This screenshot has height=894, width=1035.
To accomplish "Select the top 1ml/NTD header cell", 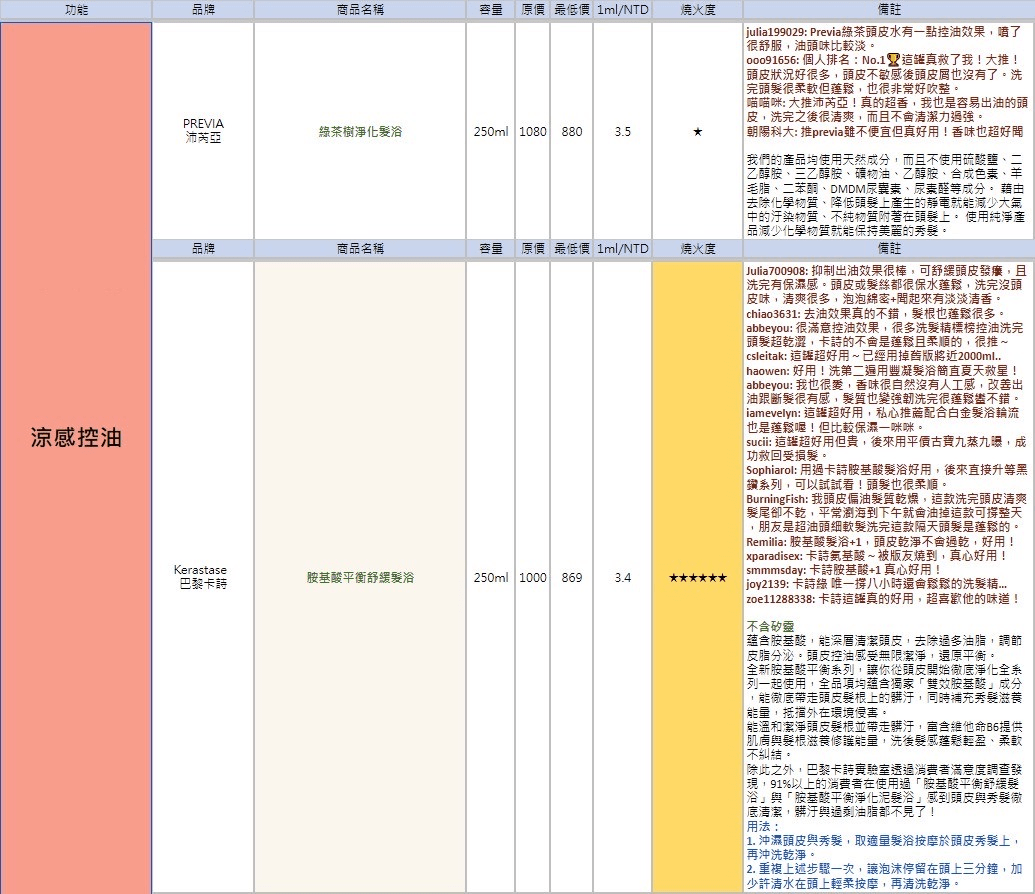I will click(x=622, y=9).
